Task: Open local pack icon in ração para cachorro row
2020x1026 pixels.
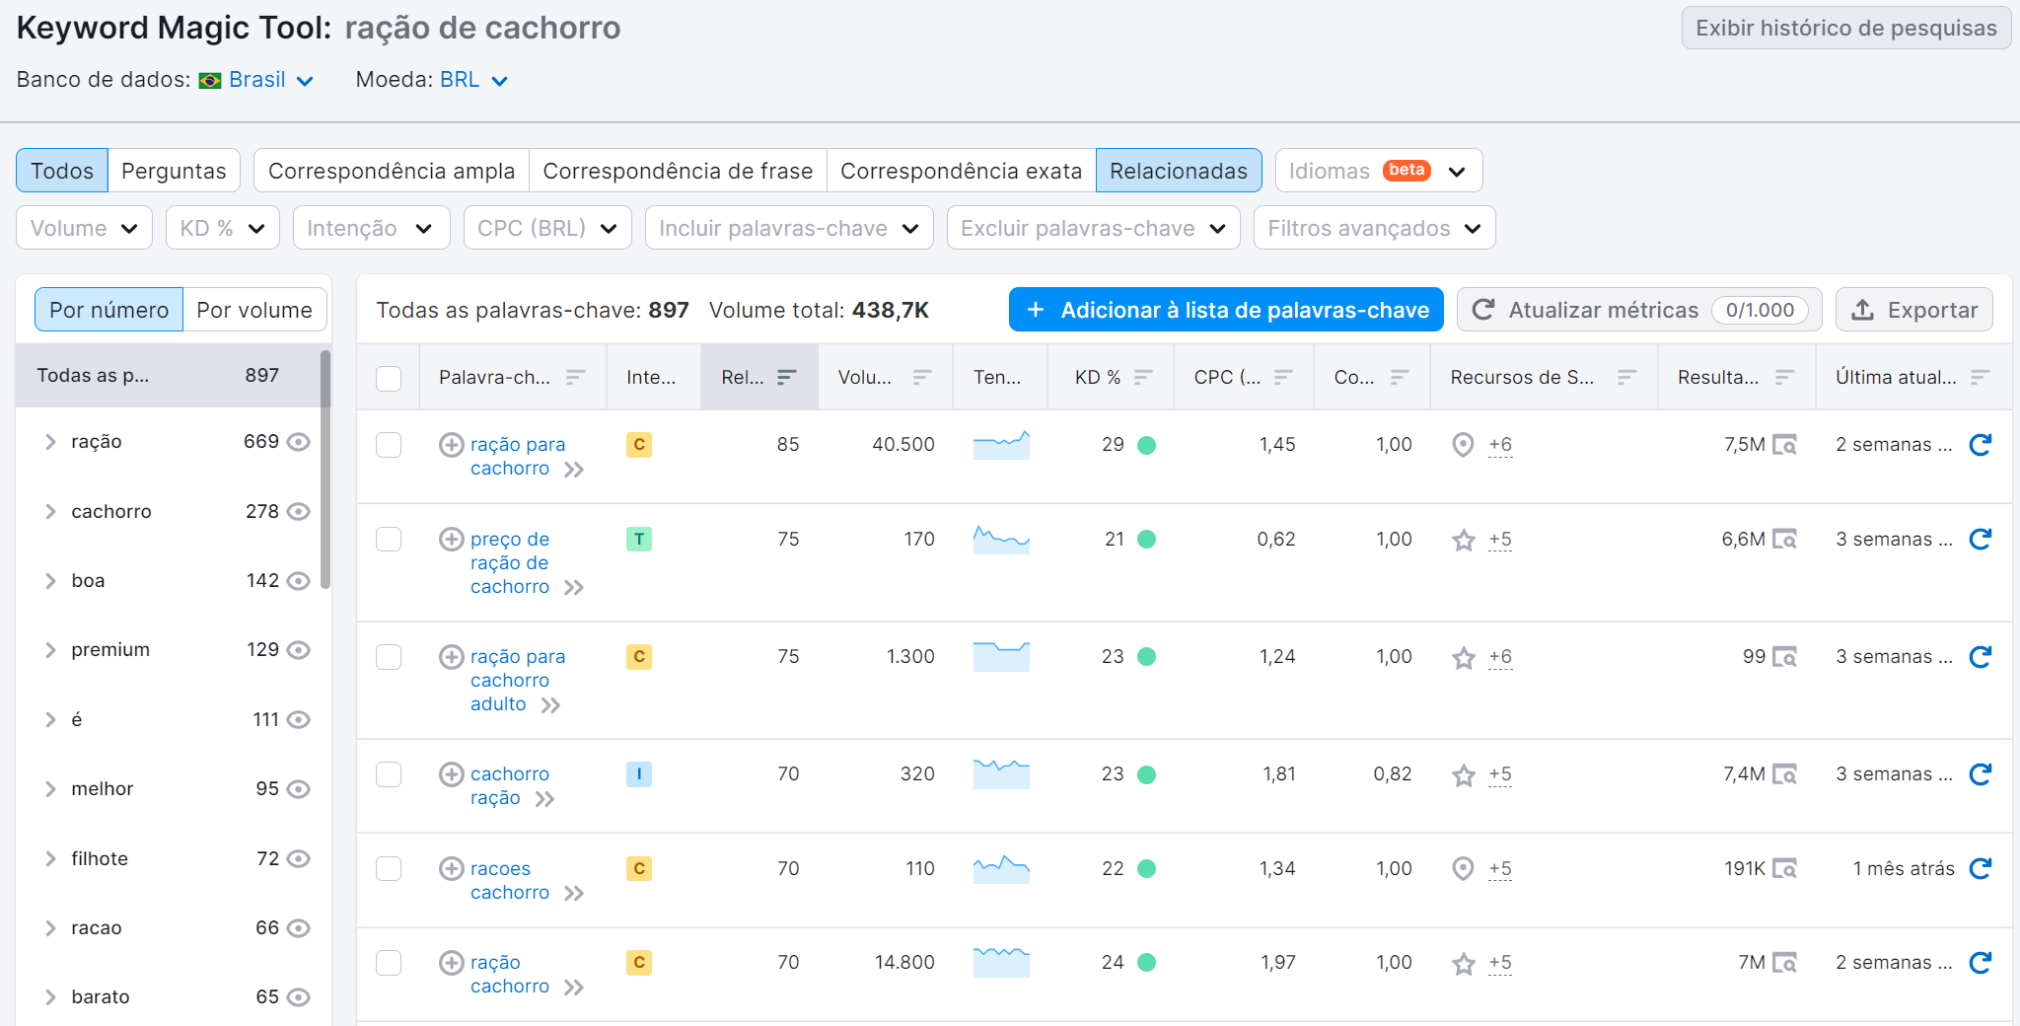Action: (x=1463, y=444)
